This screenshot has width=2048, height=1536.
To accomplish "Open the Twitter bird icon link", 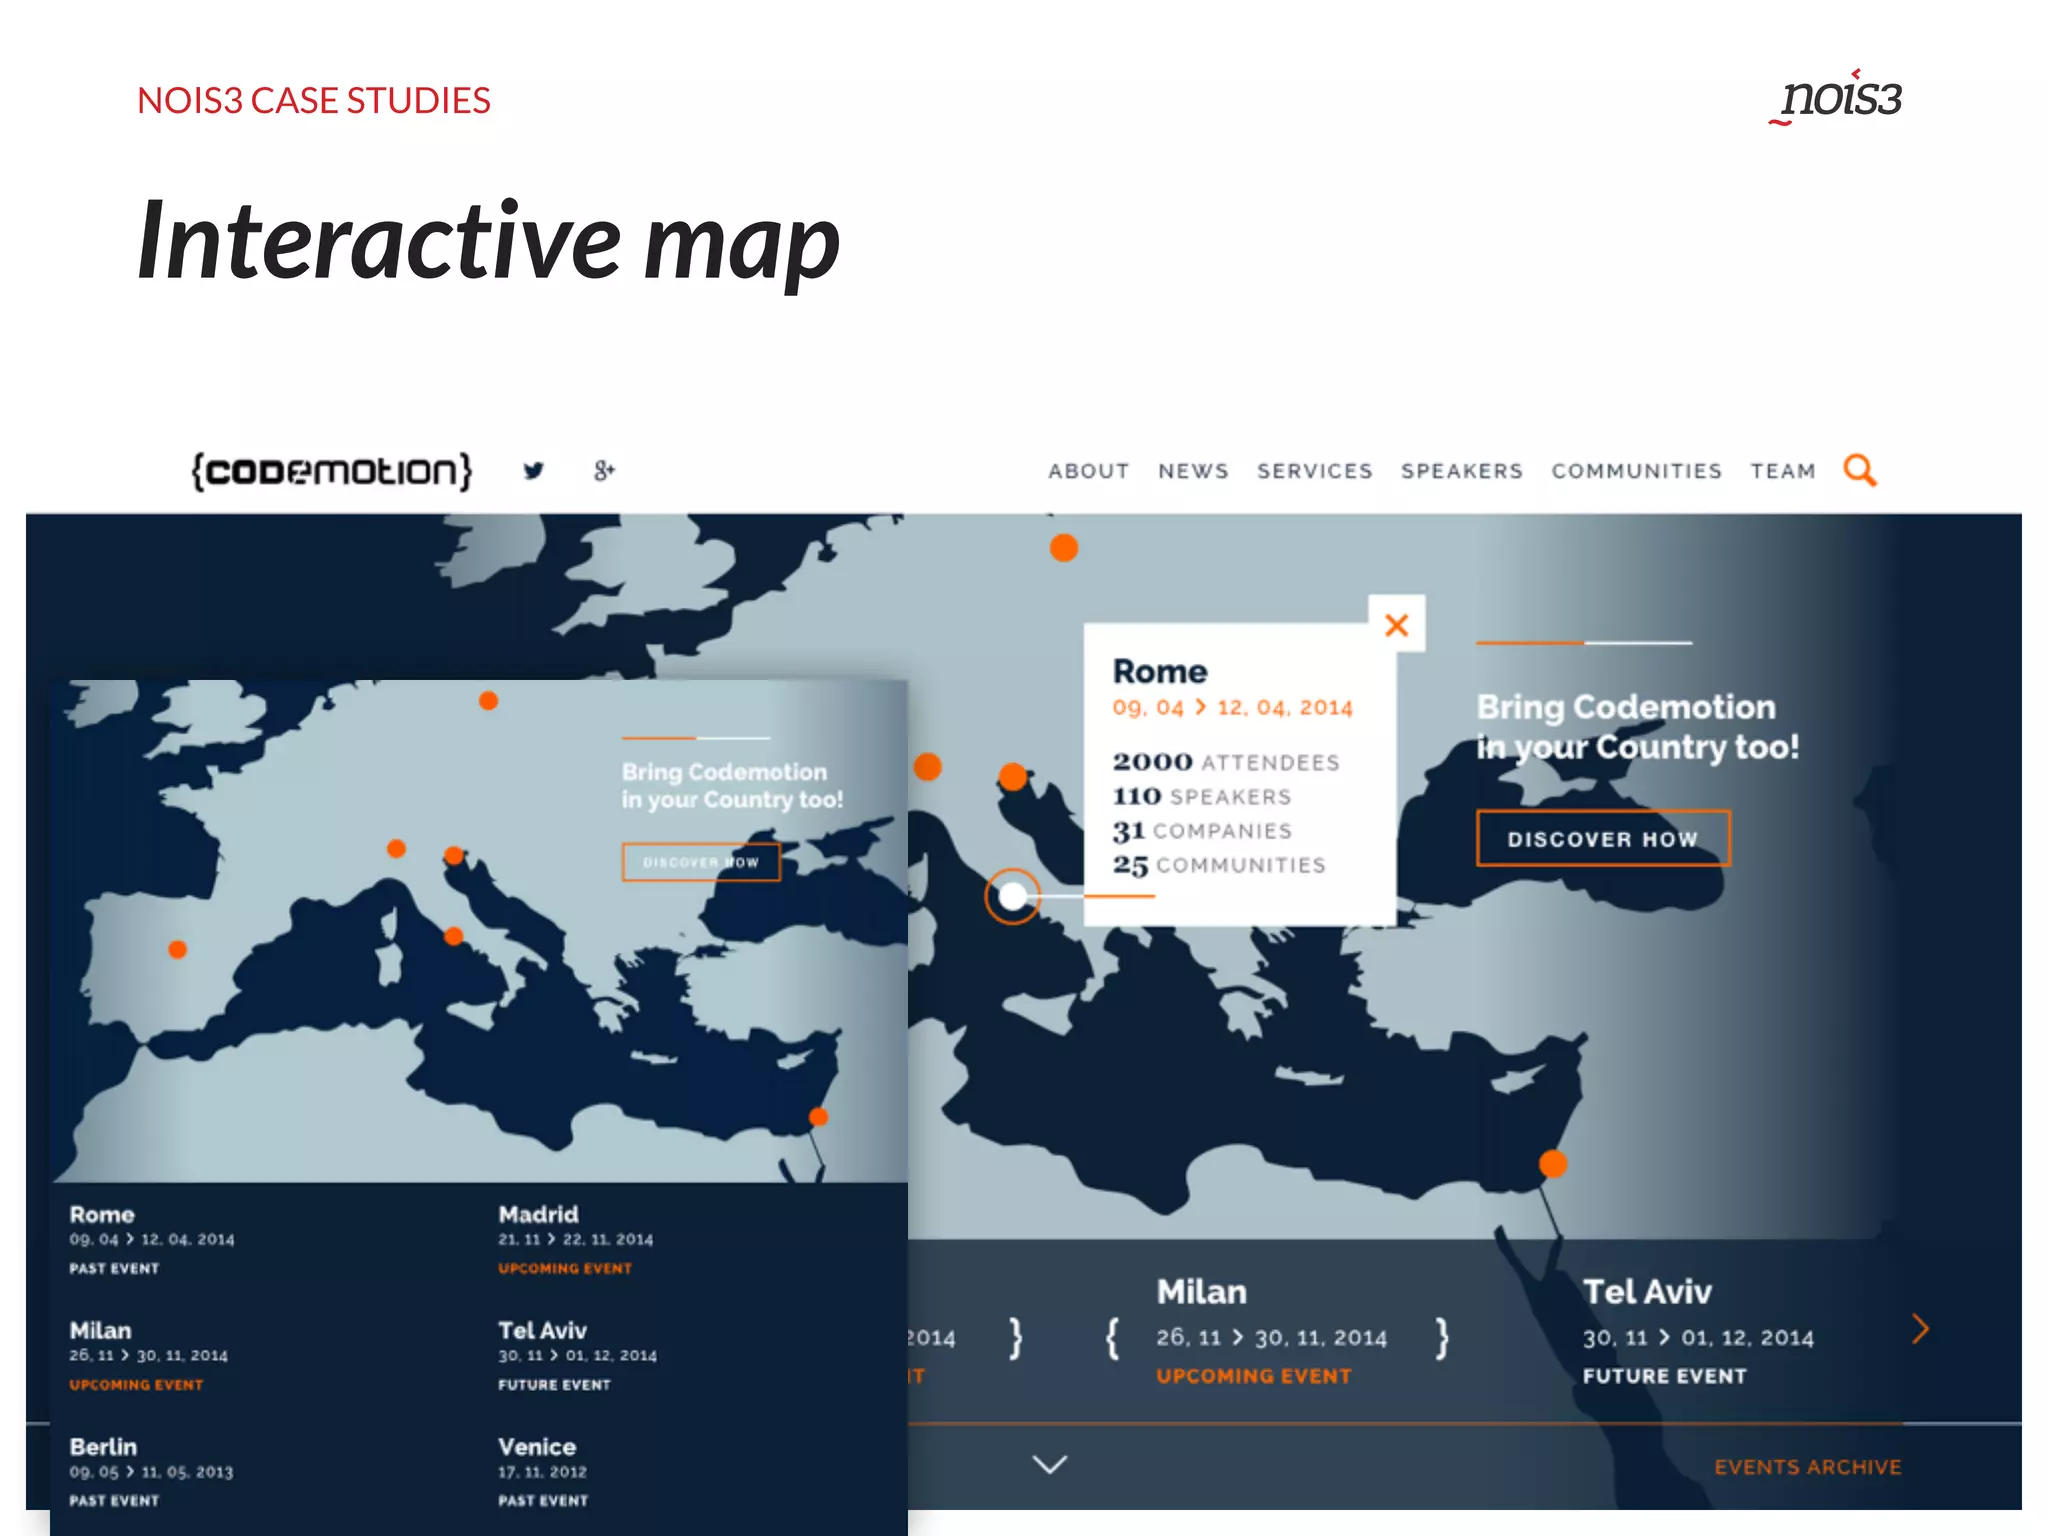I will click(x=534, y=471).
